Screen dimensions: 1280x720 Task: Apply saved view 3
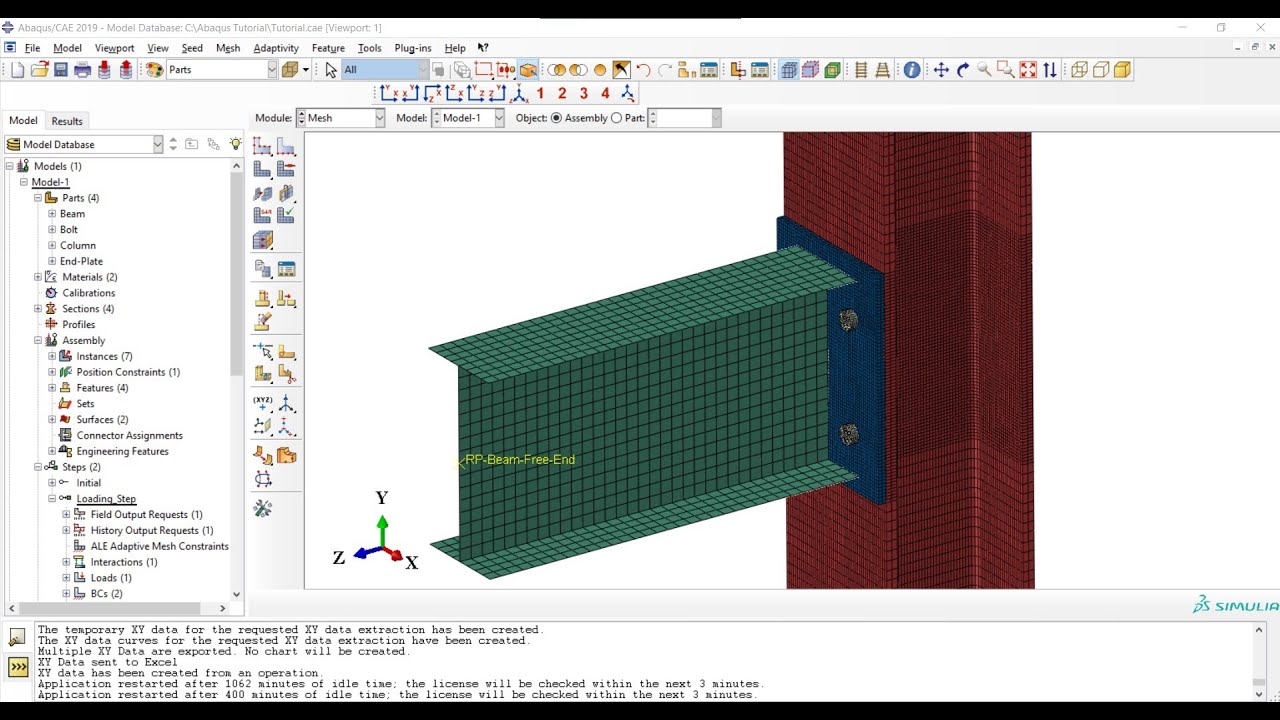pyautogui.click(x=584, y=93)
